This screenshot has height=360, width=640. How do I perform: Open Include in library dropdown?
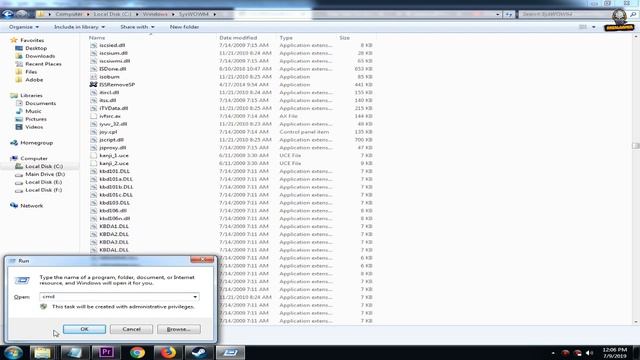[80, 27]
